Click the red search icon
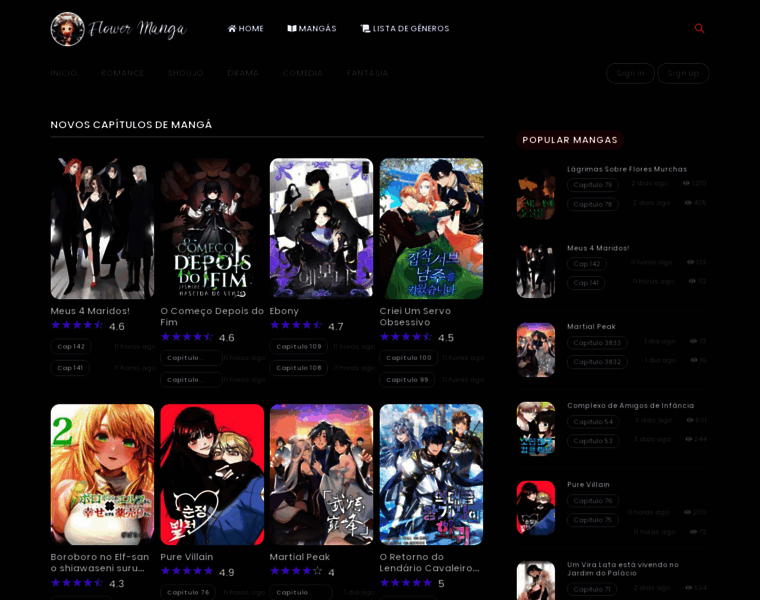760x600 pixels. (699, 28)
